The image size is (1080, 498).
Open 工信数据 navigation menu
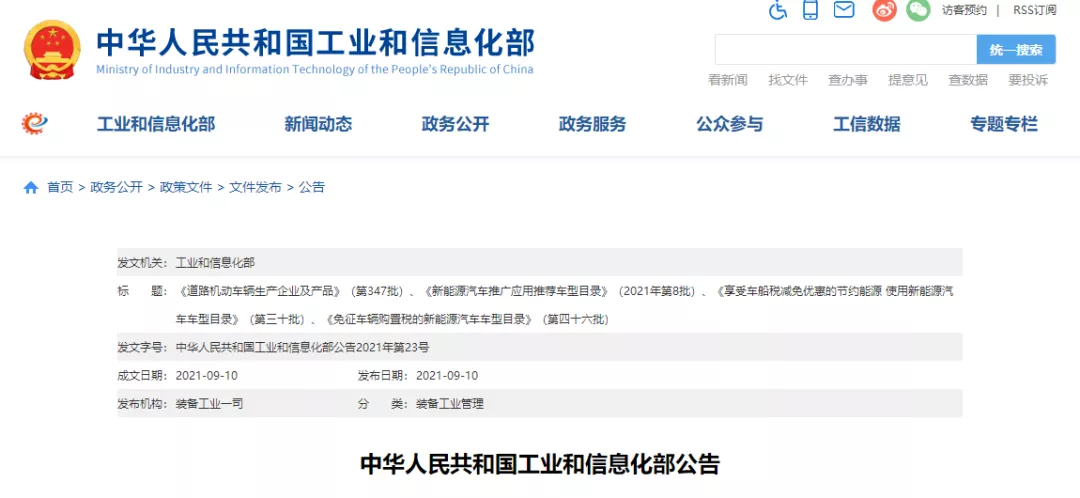[866, 124]
